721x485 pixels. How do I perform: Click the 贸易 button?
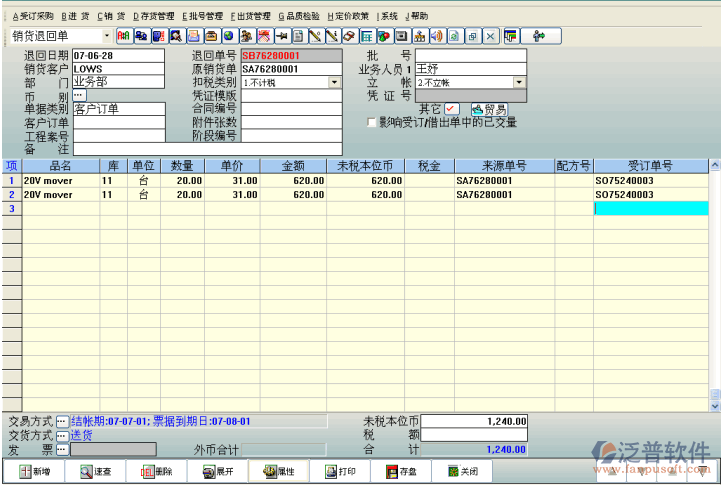click(488, 108)
